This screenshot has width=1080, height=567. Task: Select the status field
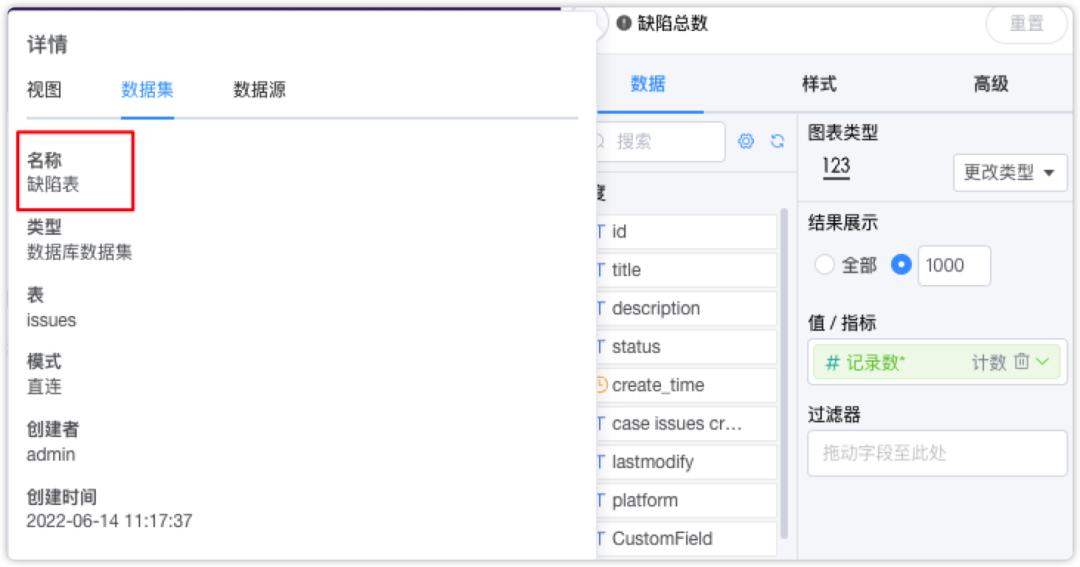click(x=686, y=347)
